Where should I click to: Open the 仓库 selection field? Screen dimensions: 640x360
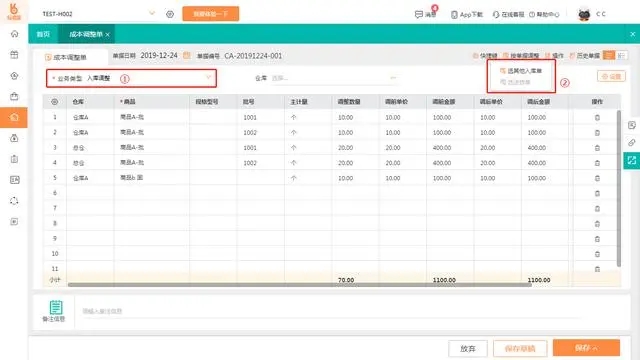pyautogui.click(x=334, y=78)
